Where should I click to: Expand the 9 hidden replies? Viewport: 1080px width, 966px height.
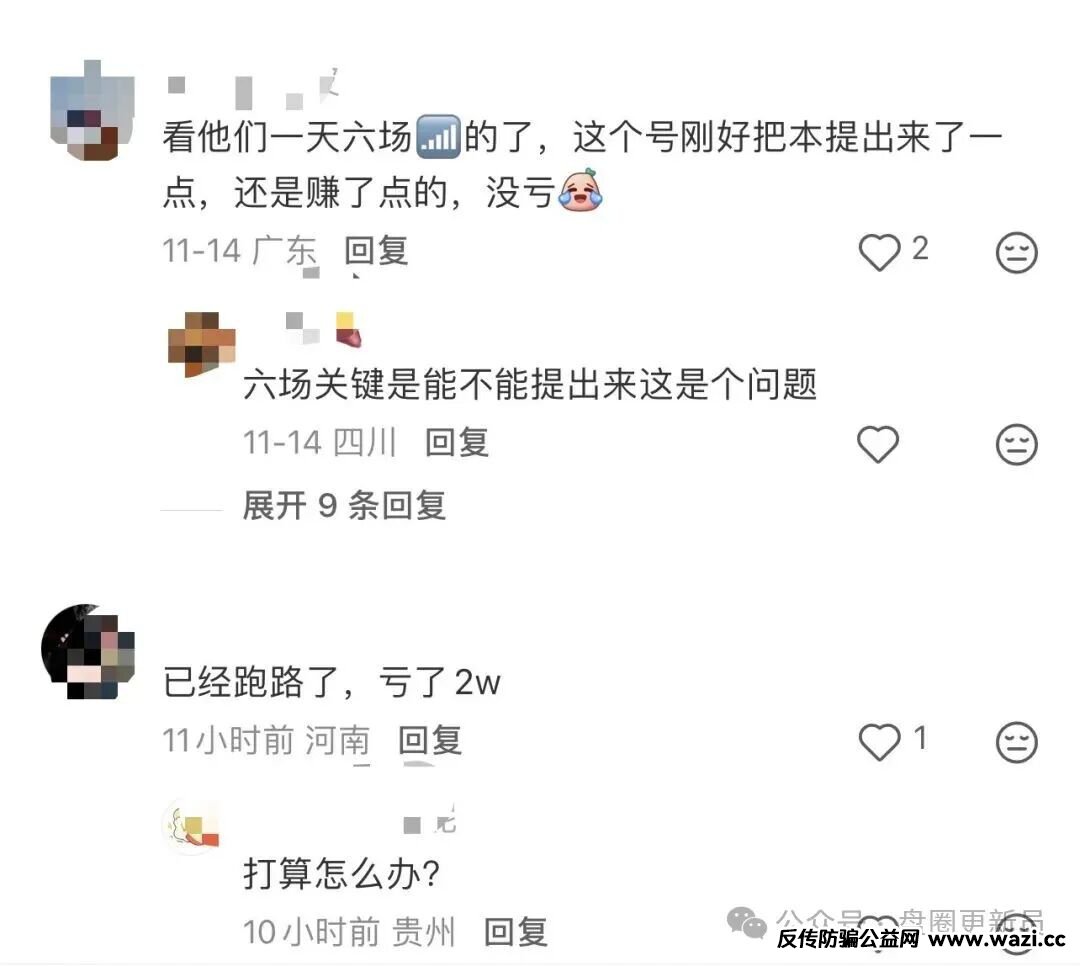[x=344, y=506]
